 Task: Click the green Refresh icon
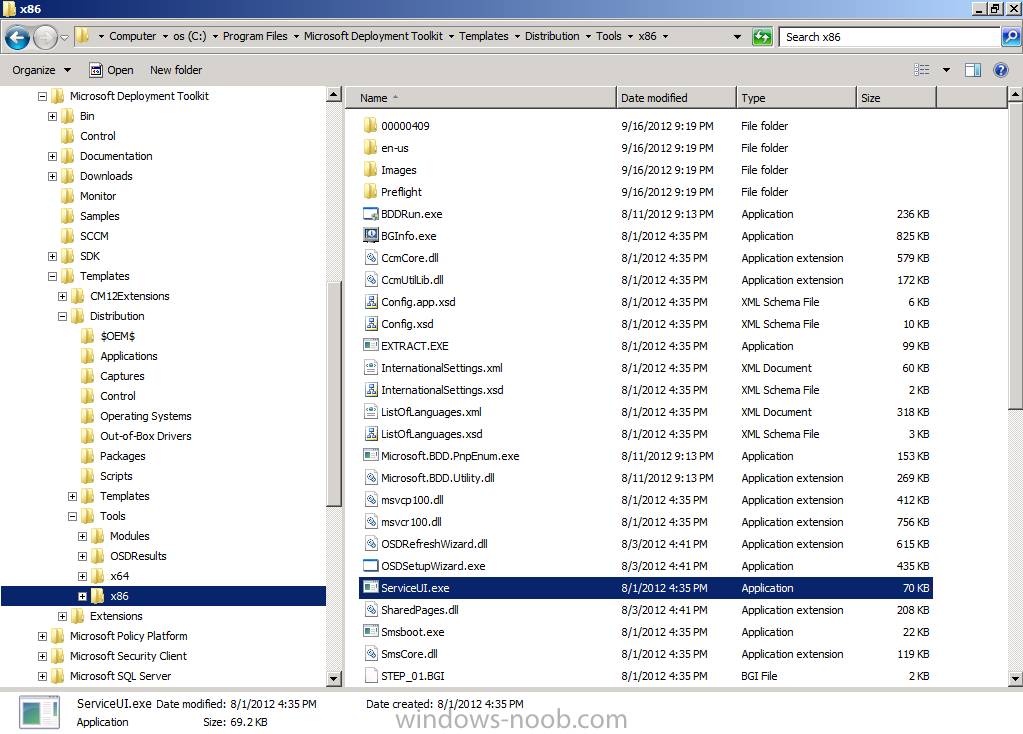tap(762, 37)
